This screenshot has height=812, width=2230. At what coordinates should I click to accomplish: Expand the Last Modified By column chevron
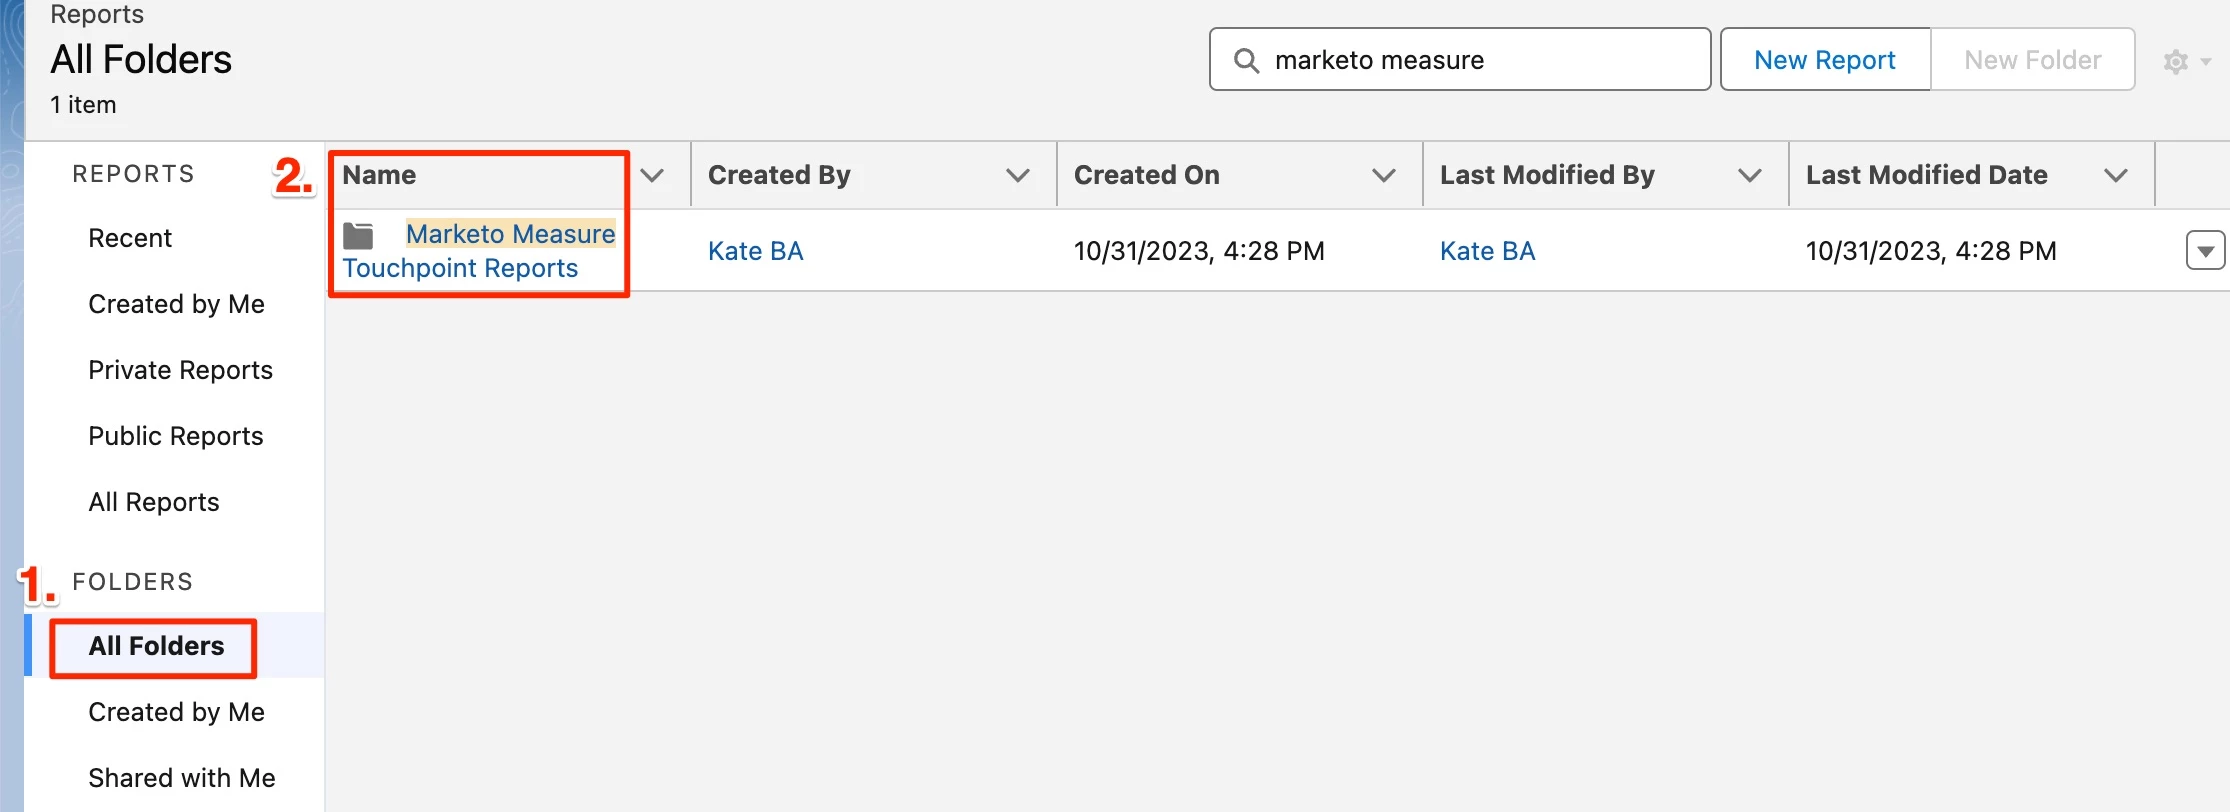1750,176
